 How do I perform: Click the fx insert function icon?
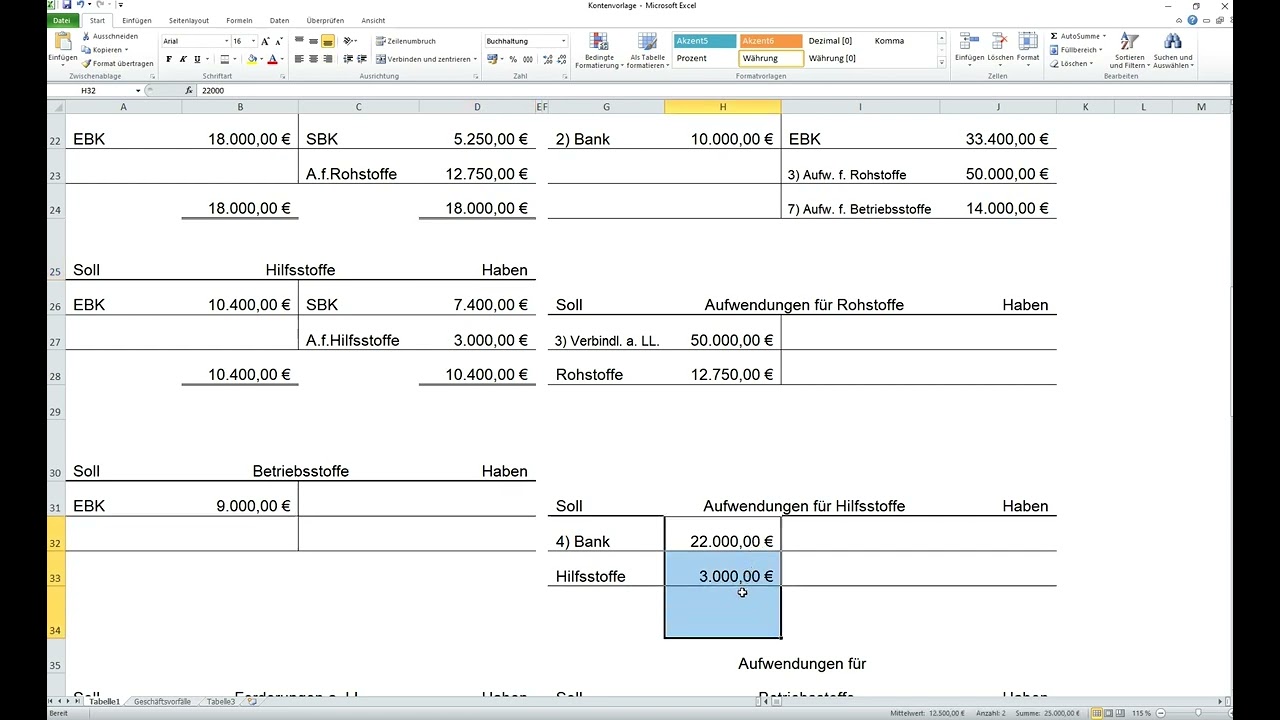click(x=189, y=90)
